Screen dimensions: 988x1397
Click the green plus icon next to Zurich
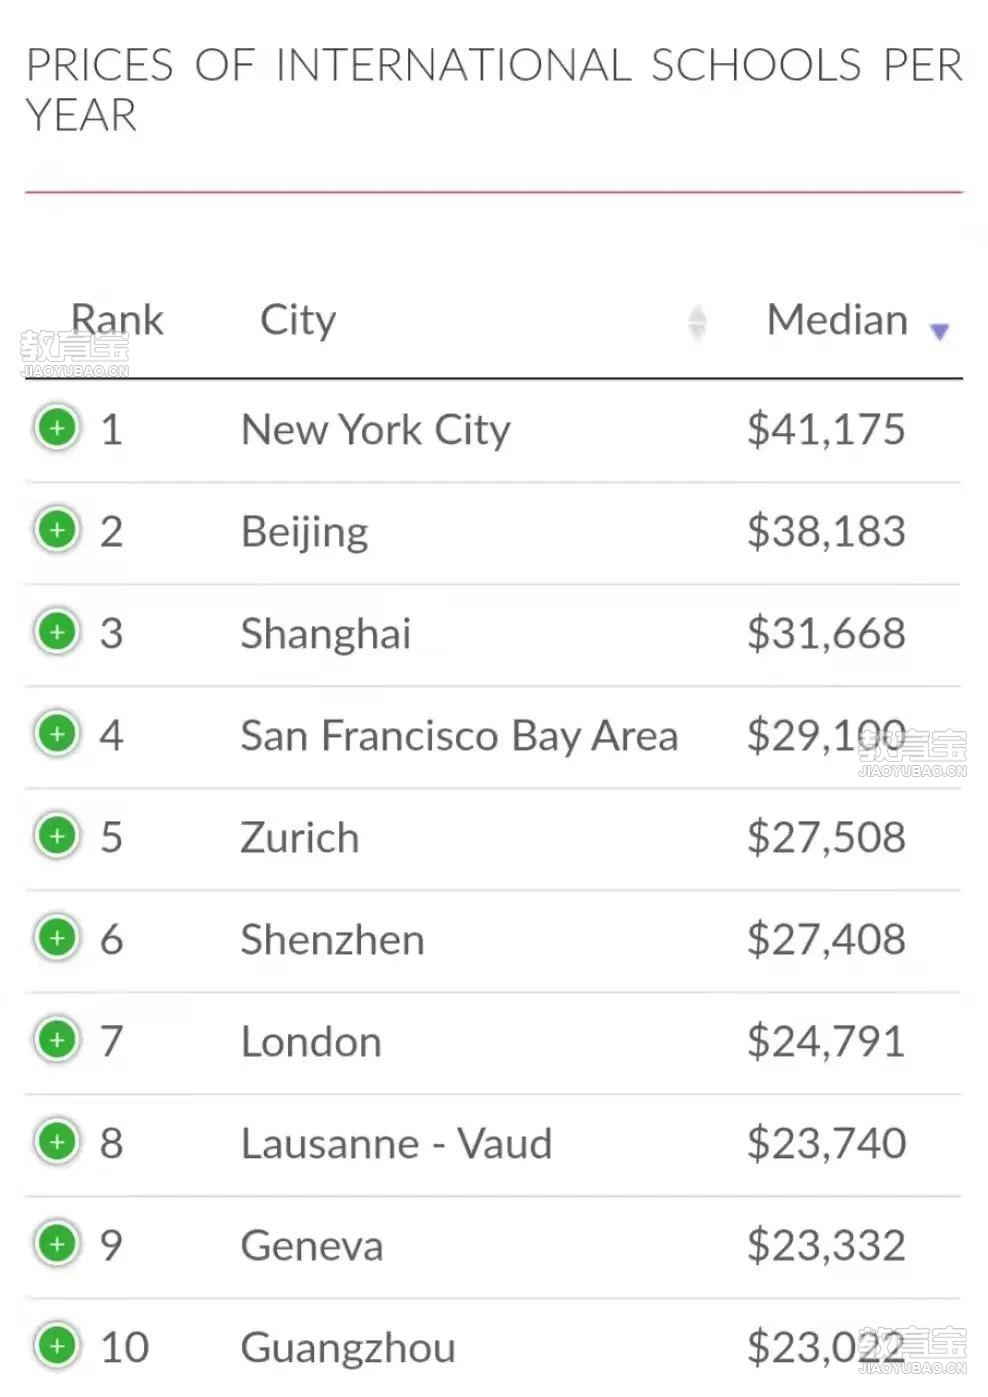point(57,836)
